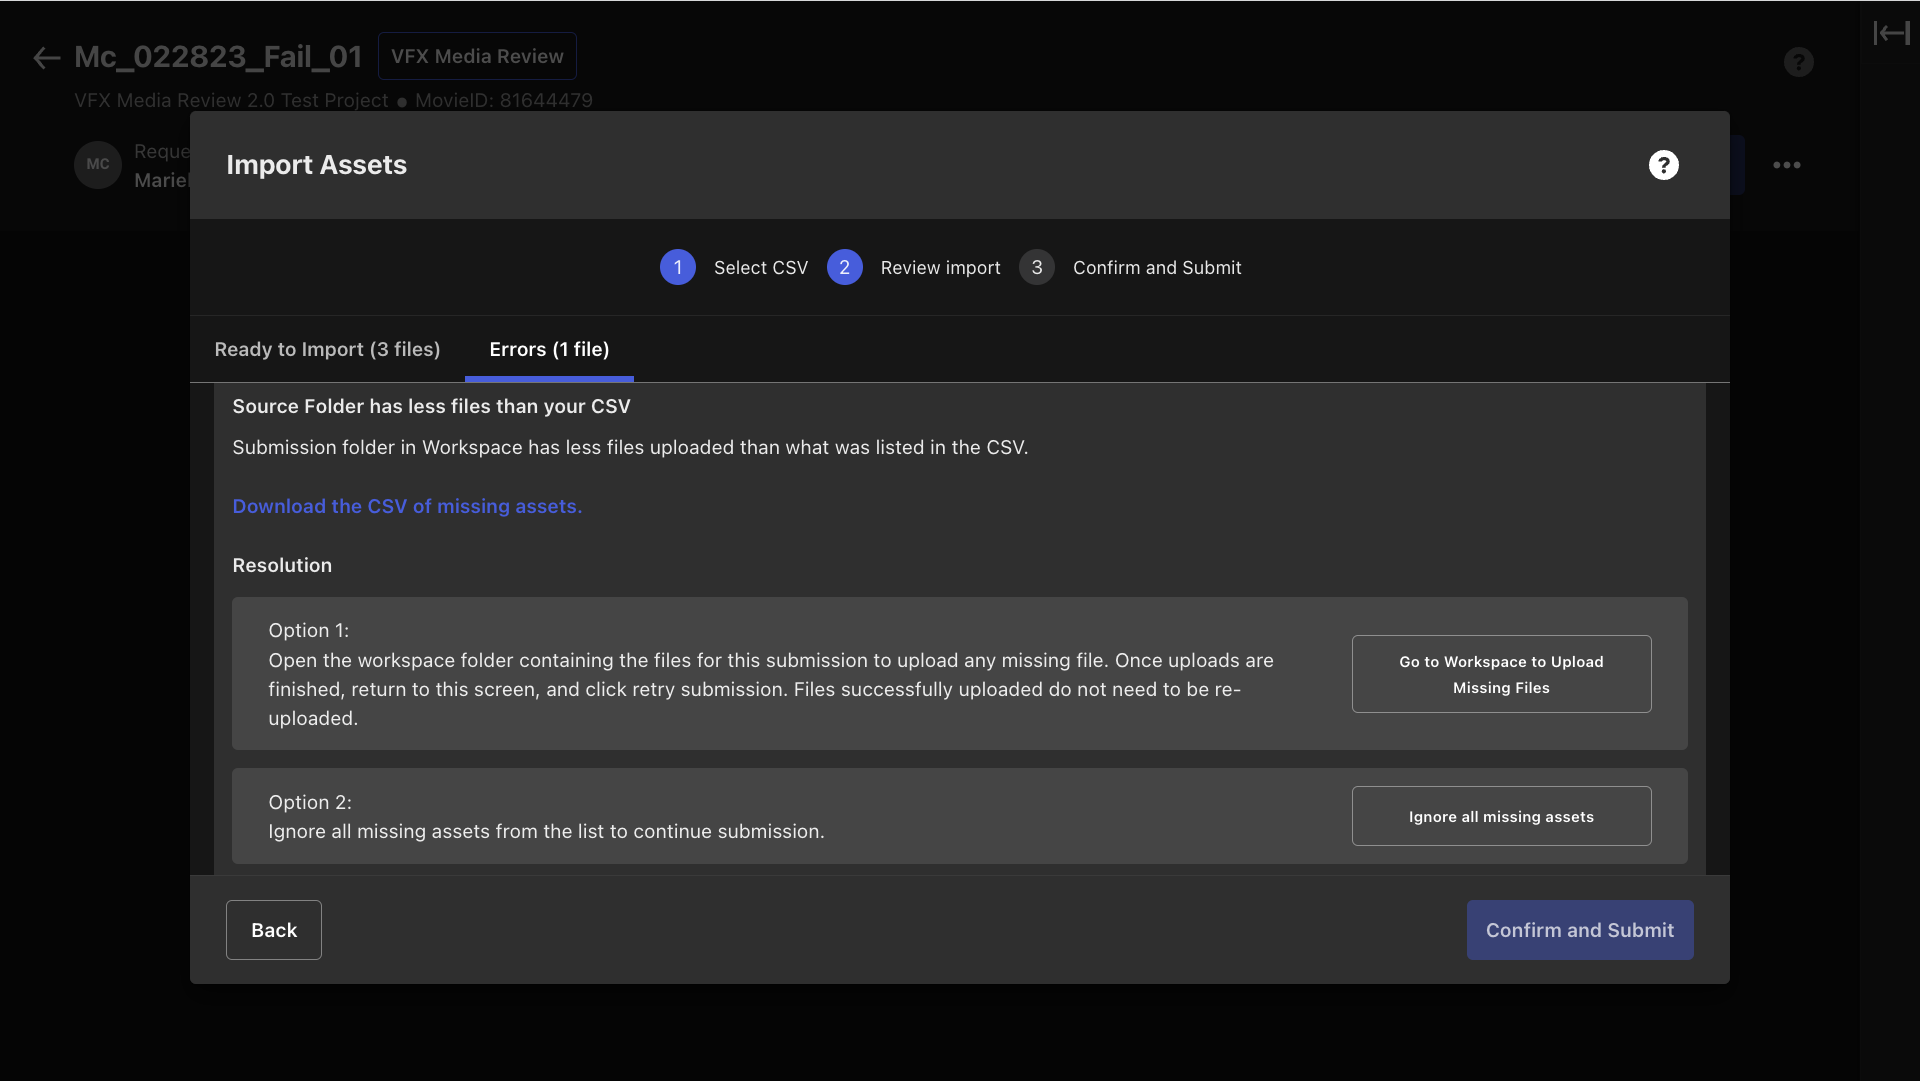This screenshot has width=1920, height=1081.
Task: Download the CSV of missing assets
Action: coord(407,506)
